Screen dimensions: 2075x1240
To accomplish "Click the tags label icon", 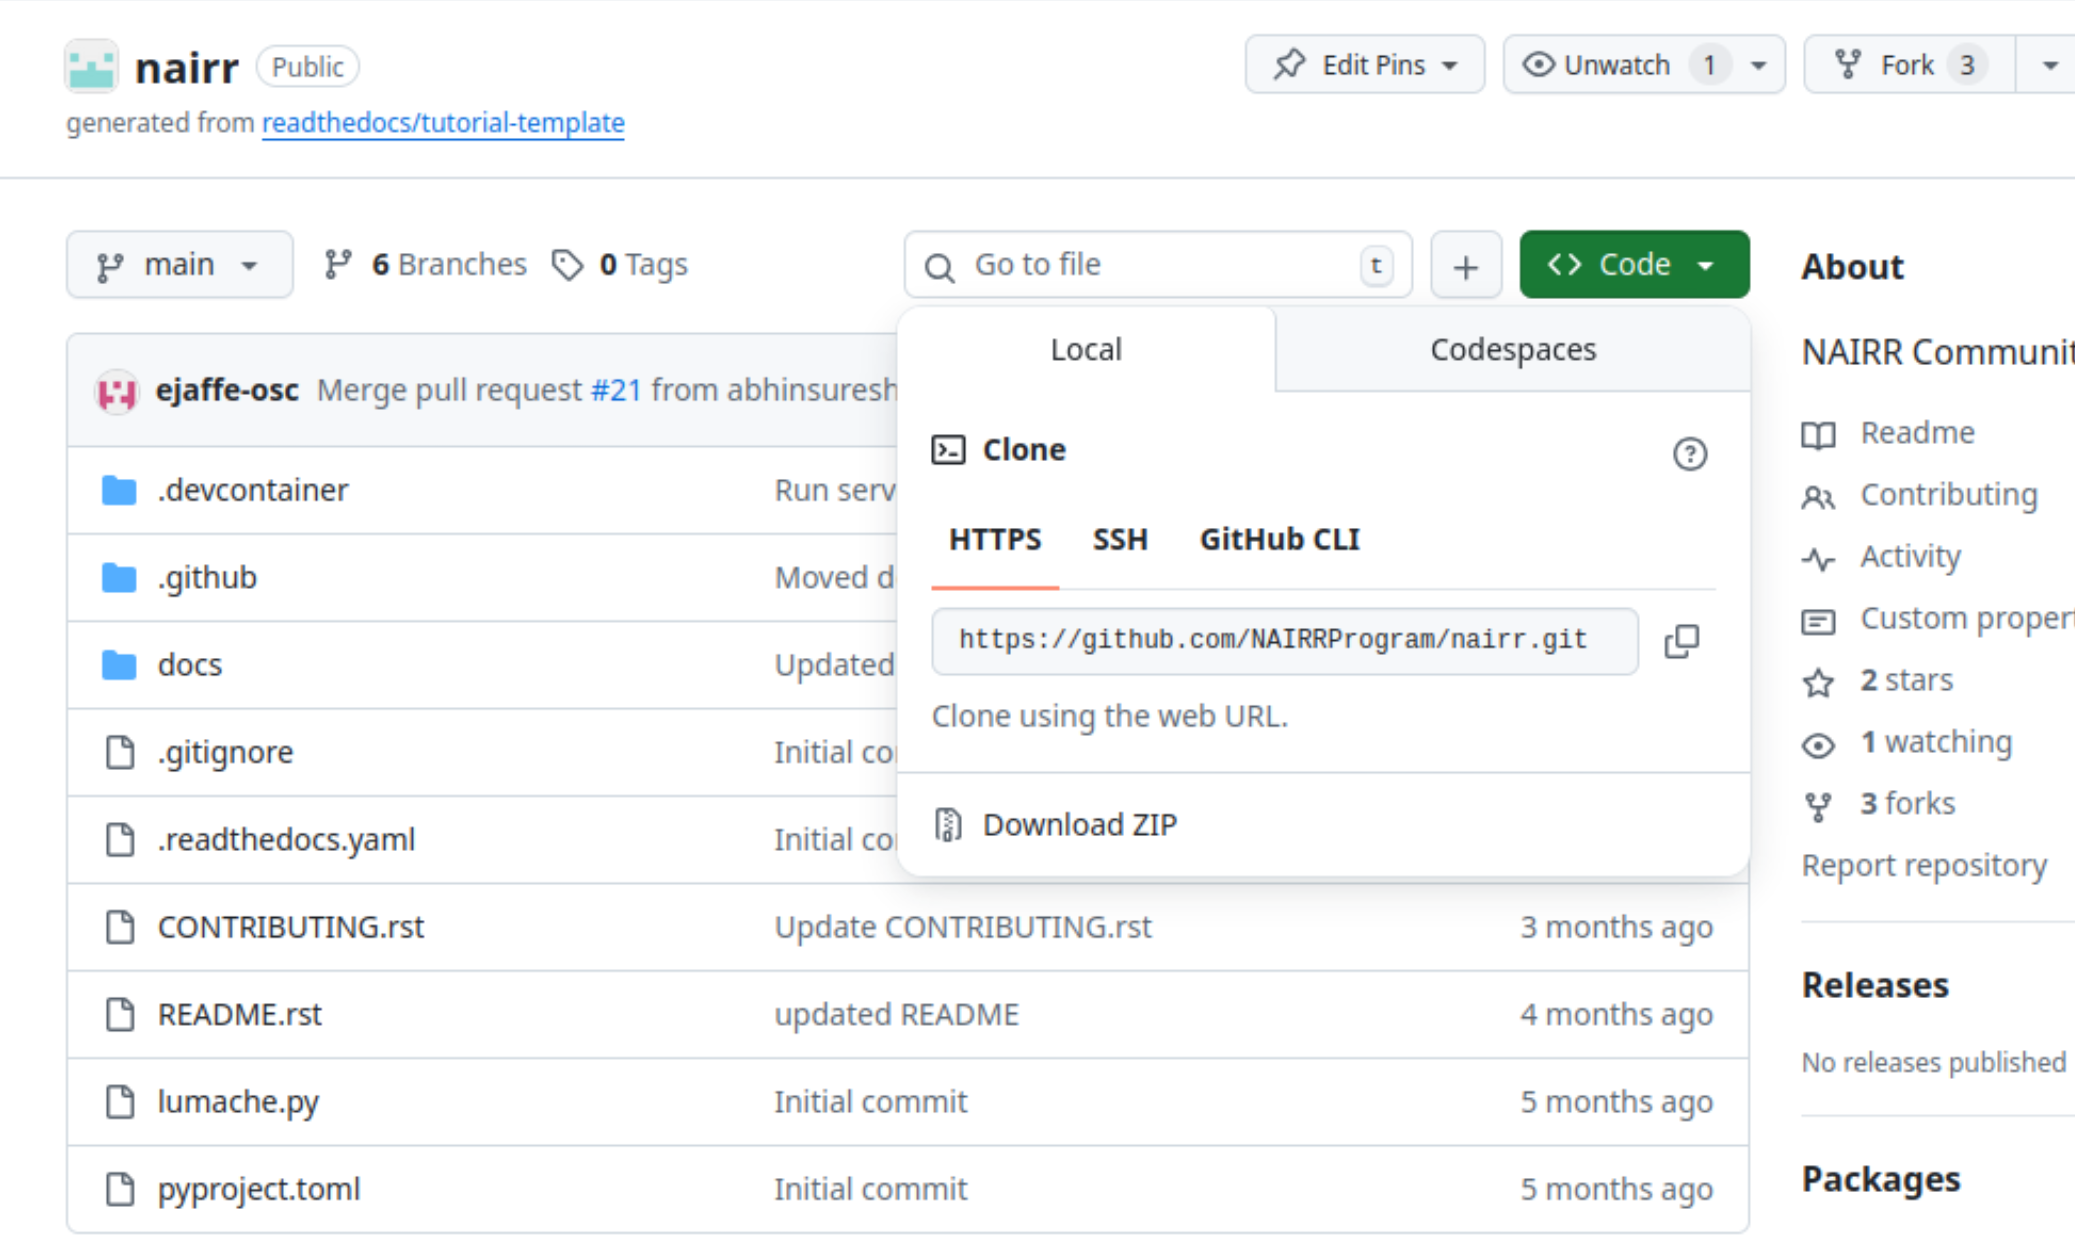I will click(567, 265).
